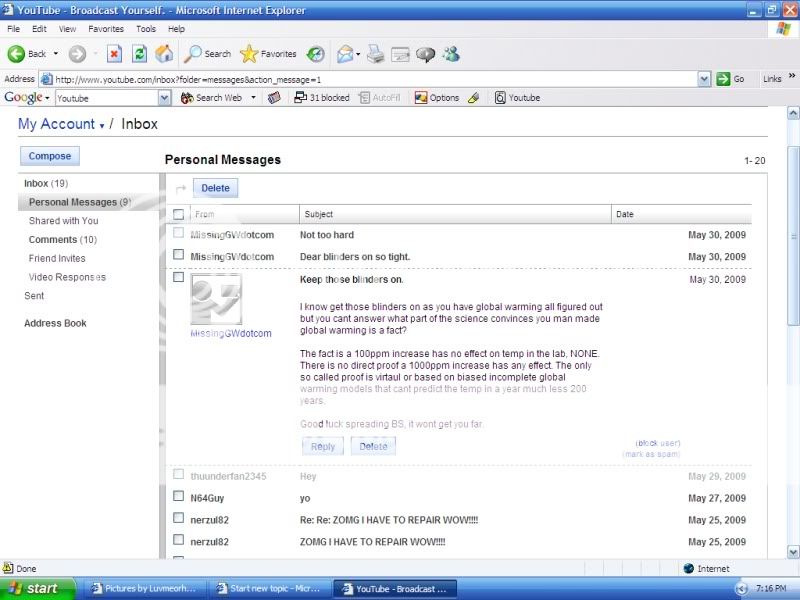Open the Google search box dropdown
Viewport: 800px width, 600px height.
click(x=164, y=98)
